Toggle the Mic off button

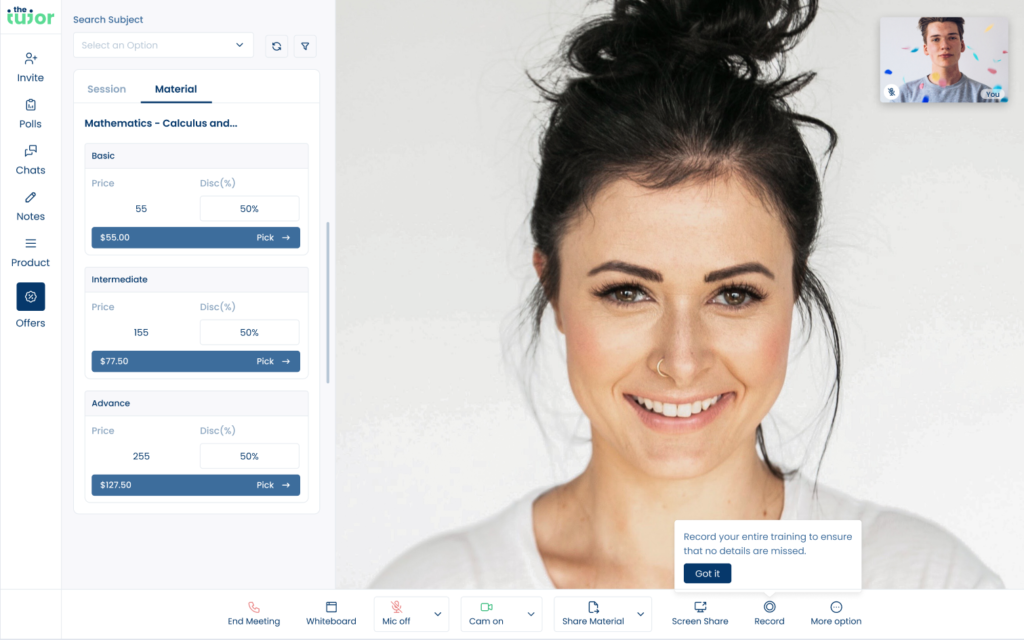(397, 613)
